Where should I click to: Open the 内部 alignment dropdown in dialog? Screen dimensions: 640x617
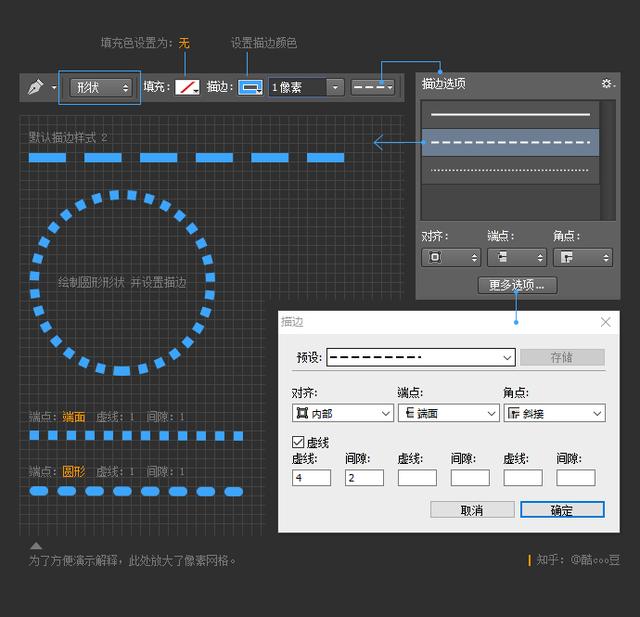click(343, 413)
